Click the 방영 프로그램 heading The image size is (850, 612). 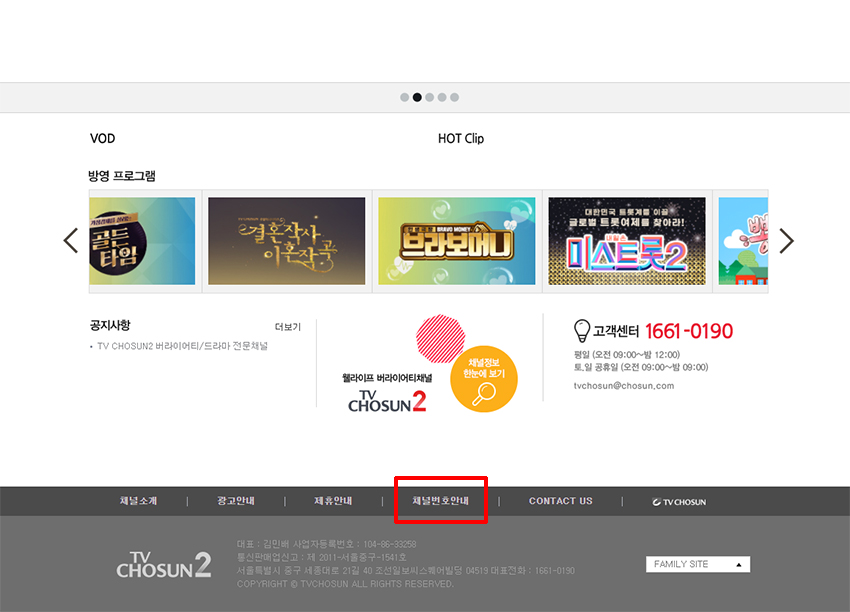(122, 176)
